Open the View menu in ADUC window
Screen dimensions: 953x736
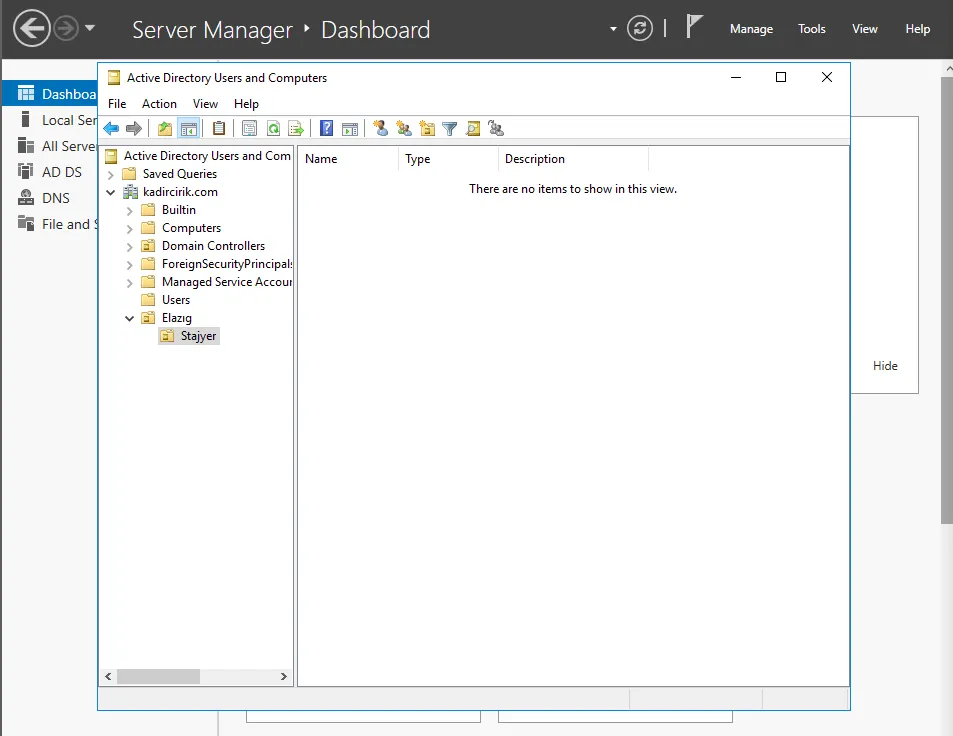pos(205,104)
